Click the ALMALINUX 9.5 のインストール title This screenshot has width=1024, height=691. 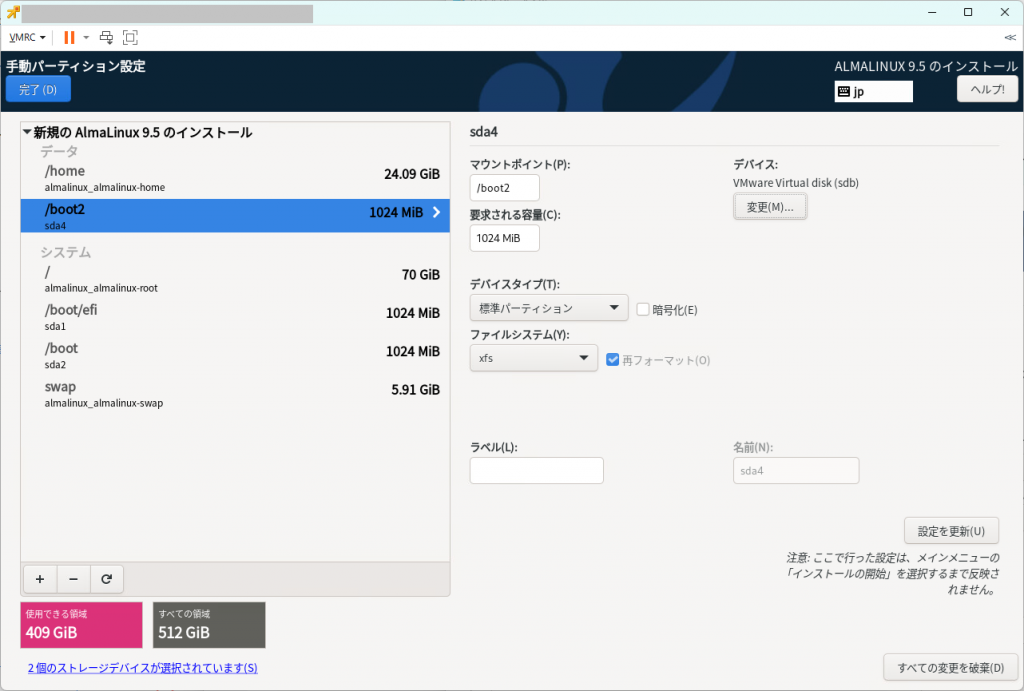point(926,67)
